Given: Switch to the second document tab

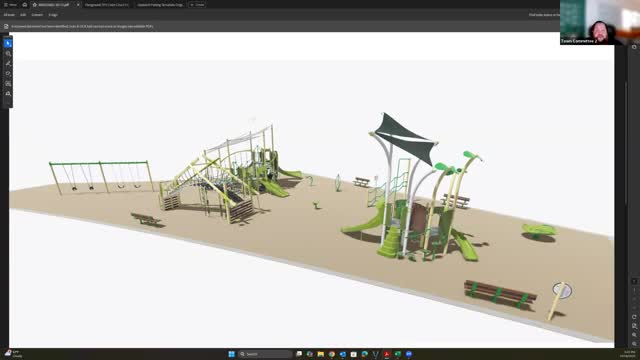Looking at the screenshot, I should [x=107, y=5].
